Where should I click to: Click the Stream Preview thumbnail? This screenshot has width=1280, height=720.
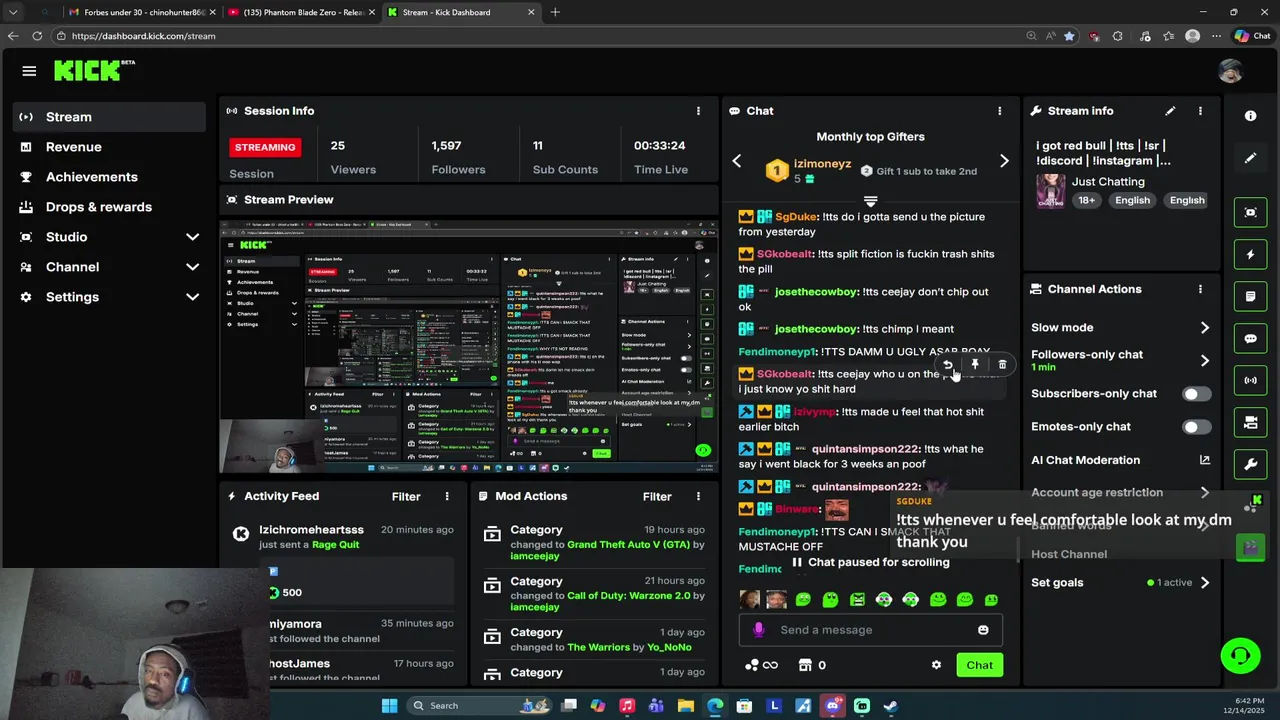pos(468,346)
